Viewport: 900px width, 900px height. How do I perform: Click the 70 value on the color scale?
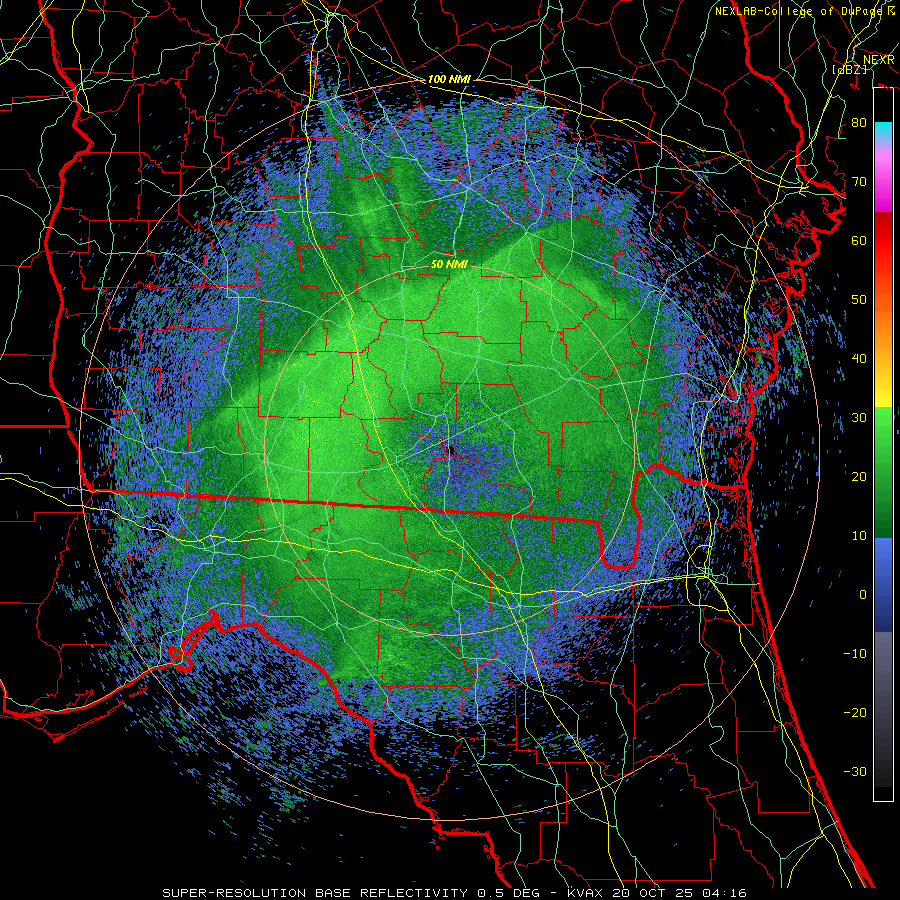[859, 182]
